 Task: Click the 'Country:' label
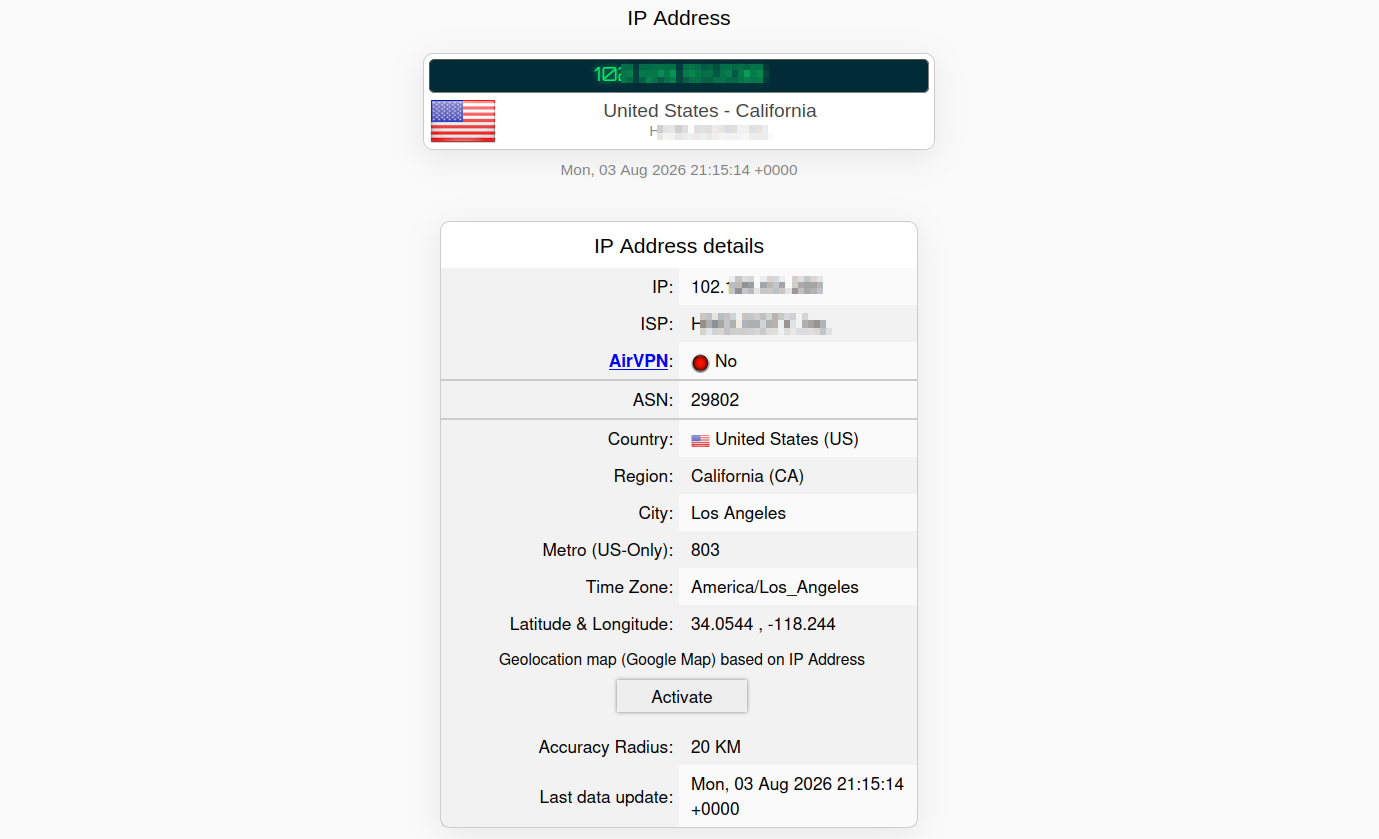pyautogui.click(x=641, y=439)
